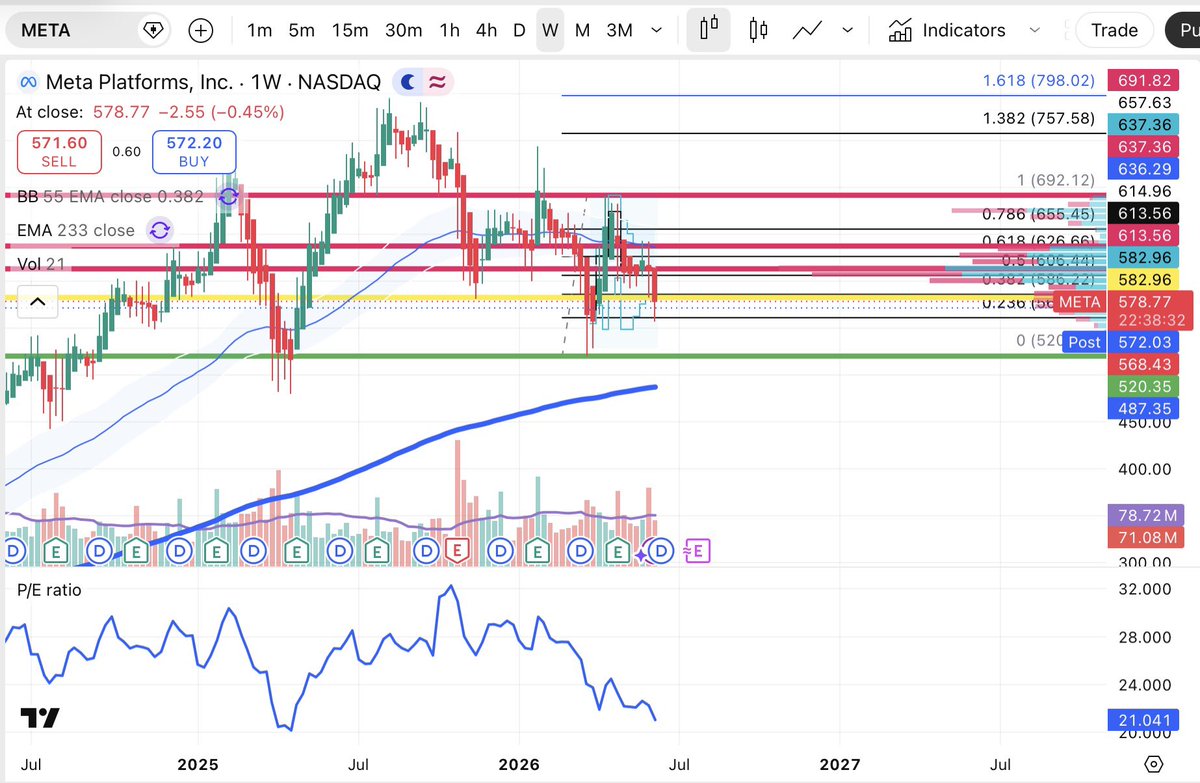This screenshot has height=783, width=1200.
Task: Click the last D dividend marker with sparkle
Action: click(660, 550)
